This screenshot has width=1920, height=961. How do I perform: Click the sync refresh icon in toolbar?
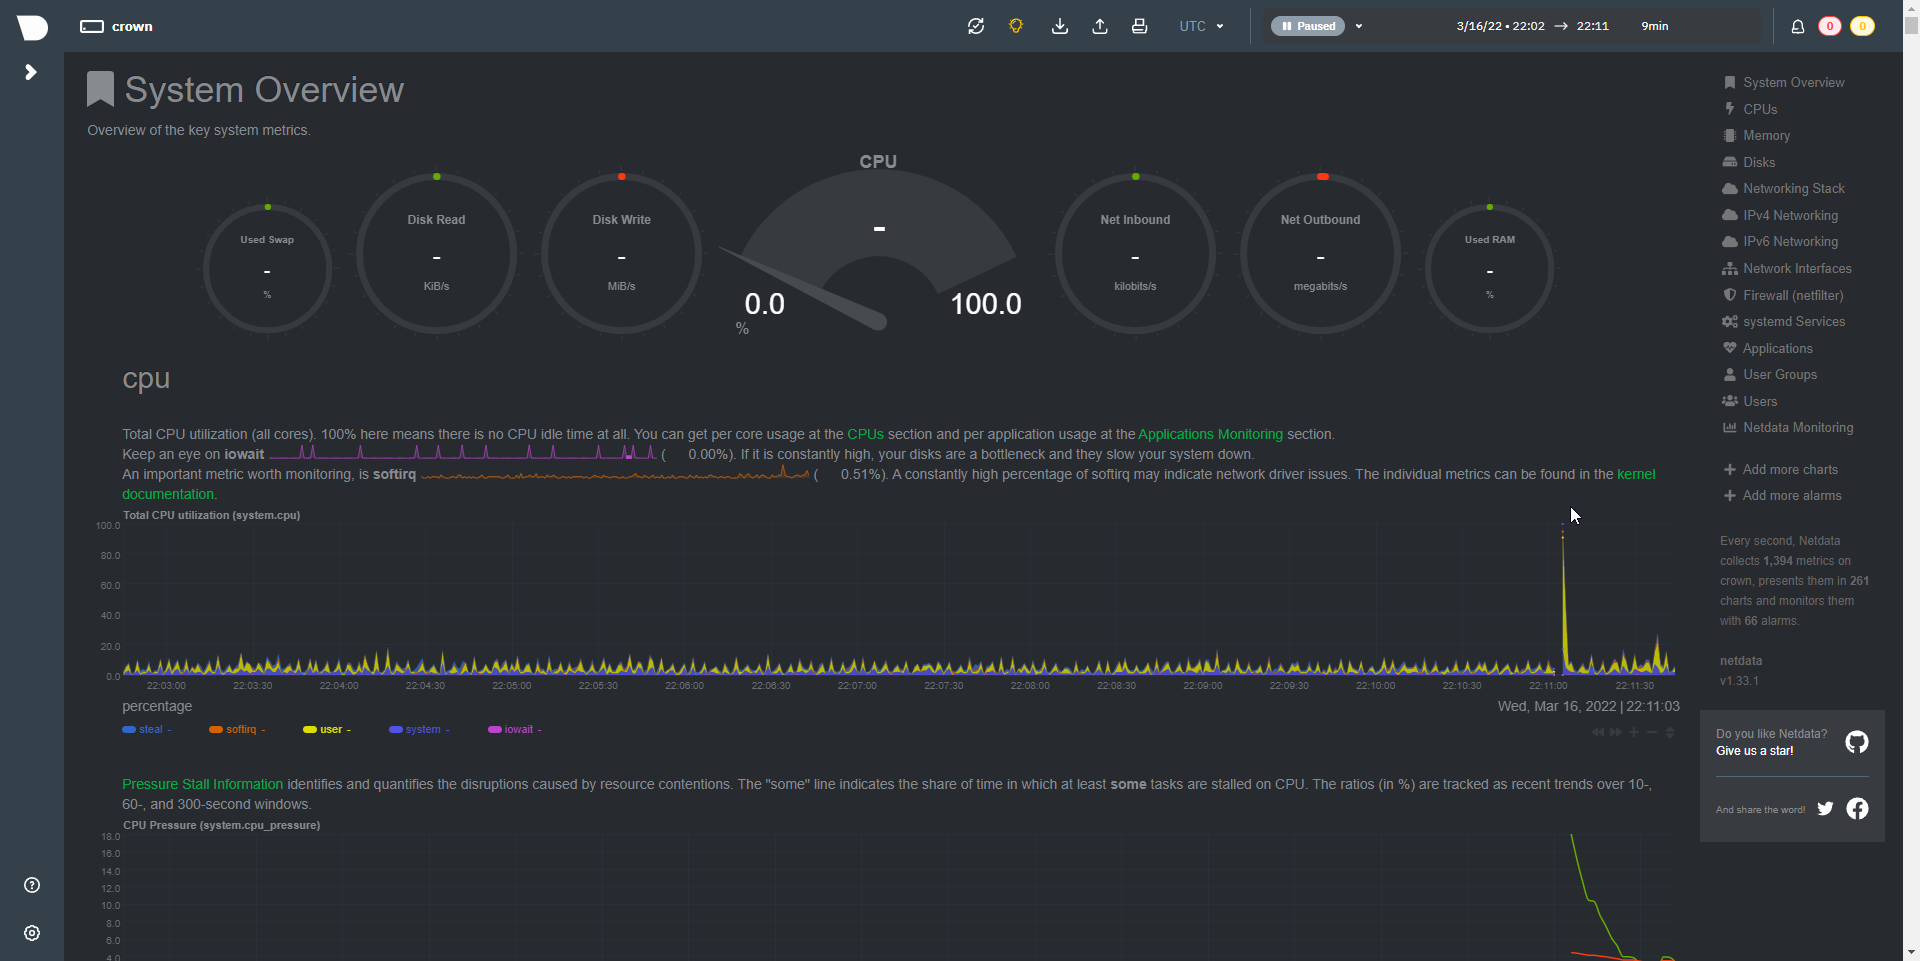976,26
